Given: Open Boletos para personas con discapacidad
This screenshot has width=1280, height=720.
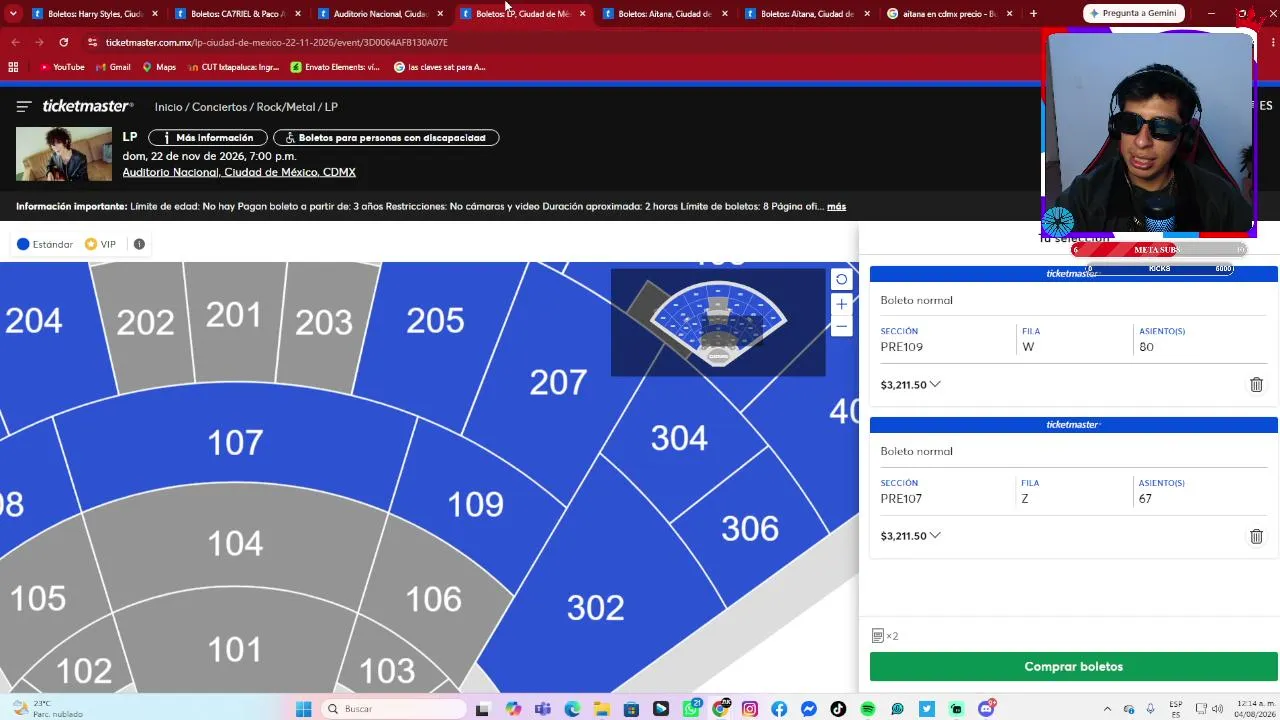Looking at the screenshot, I should (x=386, y=138).
